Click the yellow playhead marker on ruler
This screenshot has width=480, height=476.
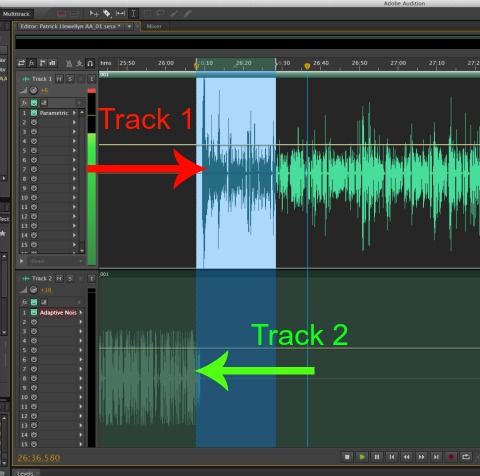pyautogui.click(x=307, y=66)
